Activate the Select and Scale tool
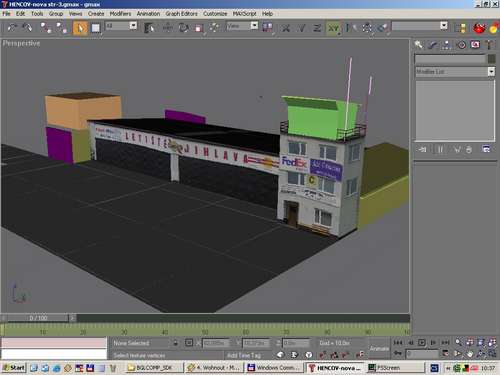This screenshot has width=500, height=375. [x=199, y=28]
